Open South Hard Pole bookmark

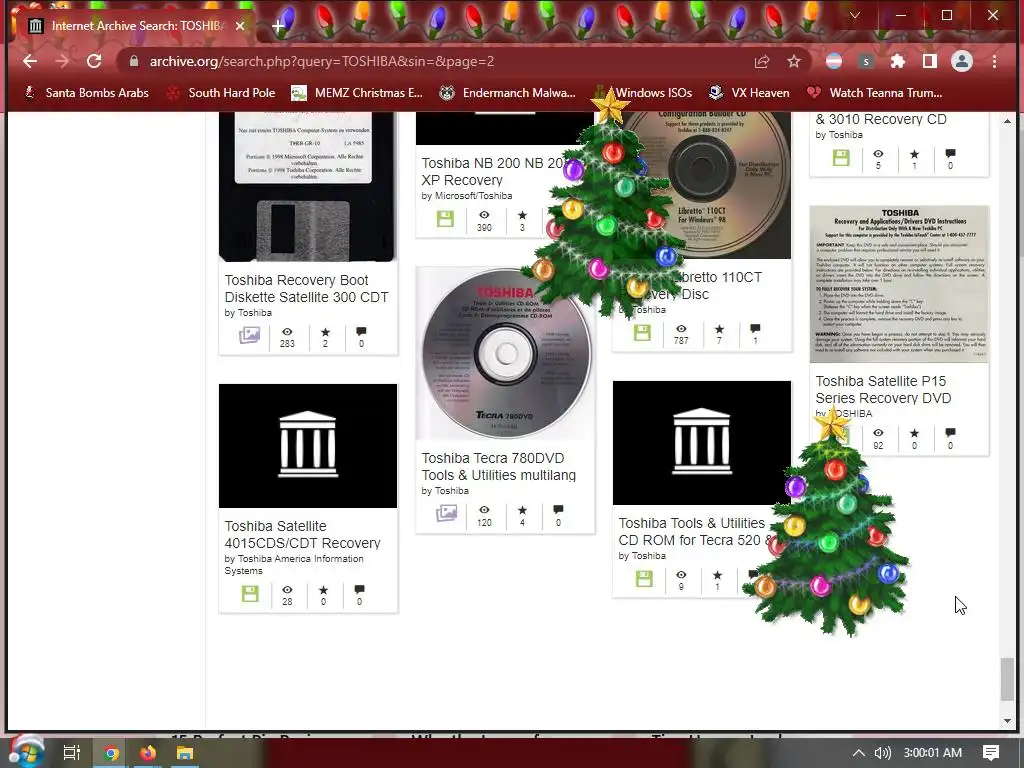coord(221,93)
